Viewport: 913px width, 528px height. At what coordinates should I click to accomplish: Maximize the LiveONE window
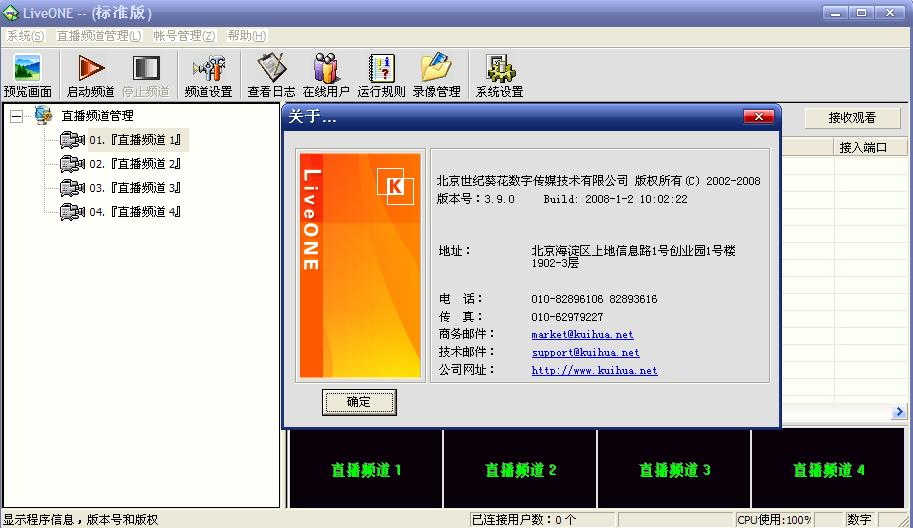(862, 12)
